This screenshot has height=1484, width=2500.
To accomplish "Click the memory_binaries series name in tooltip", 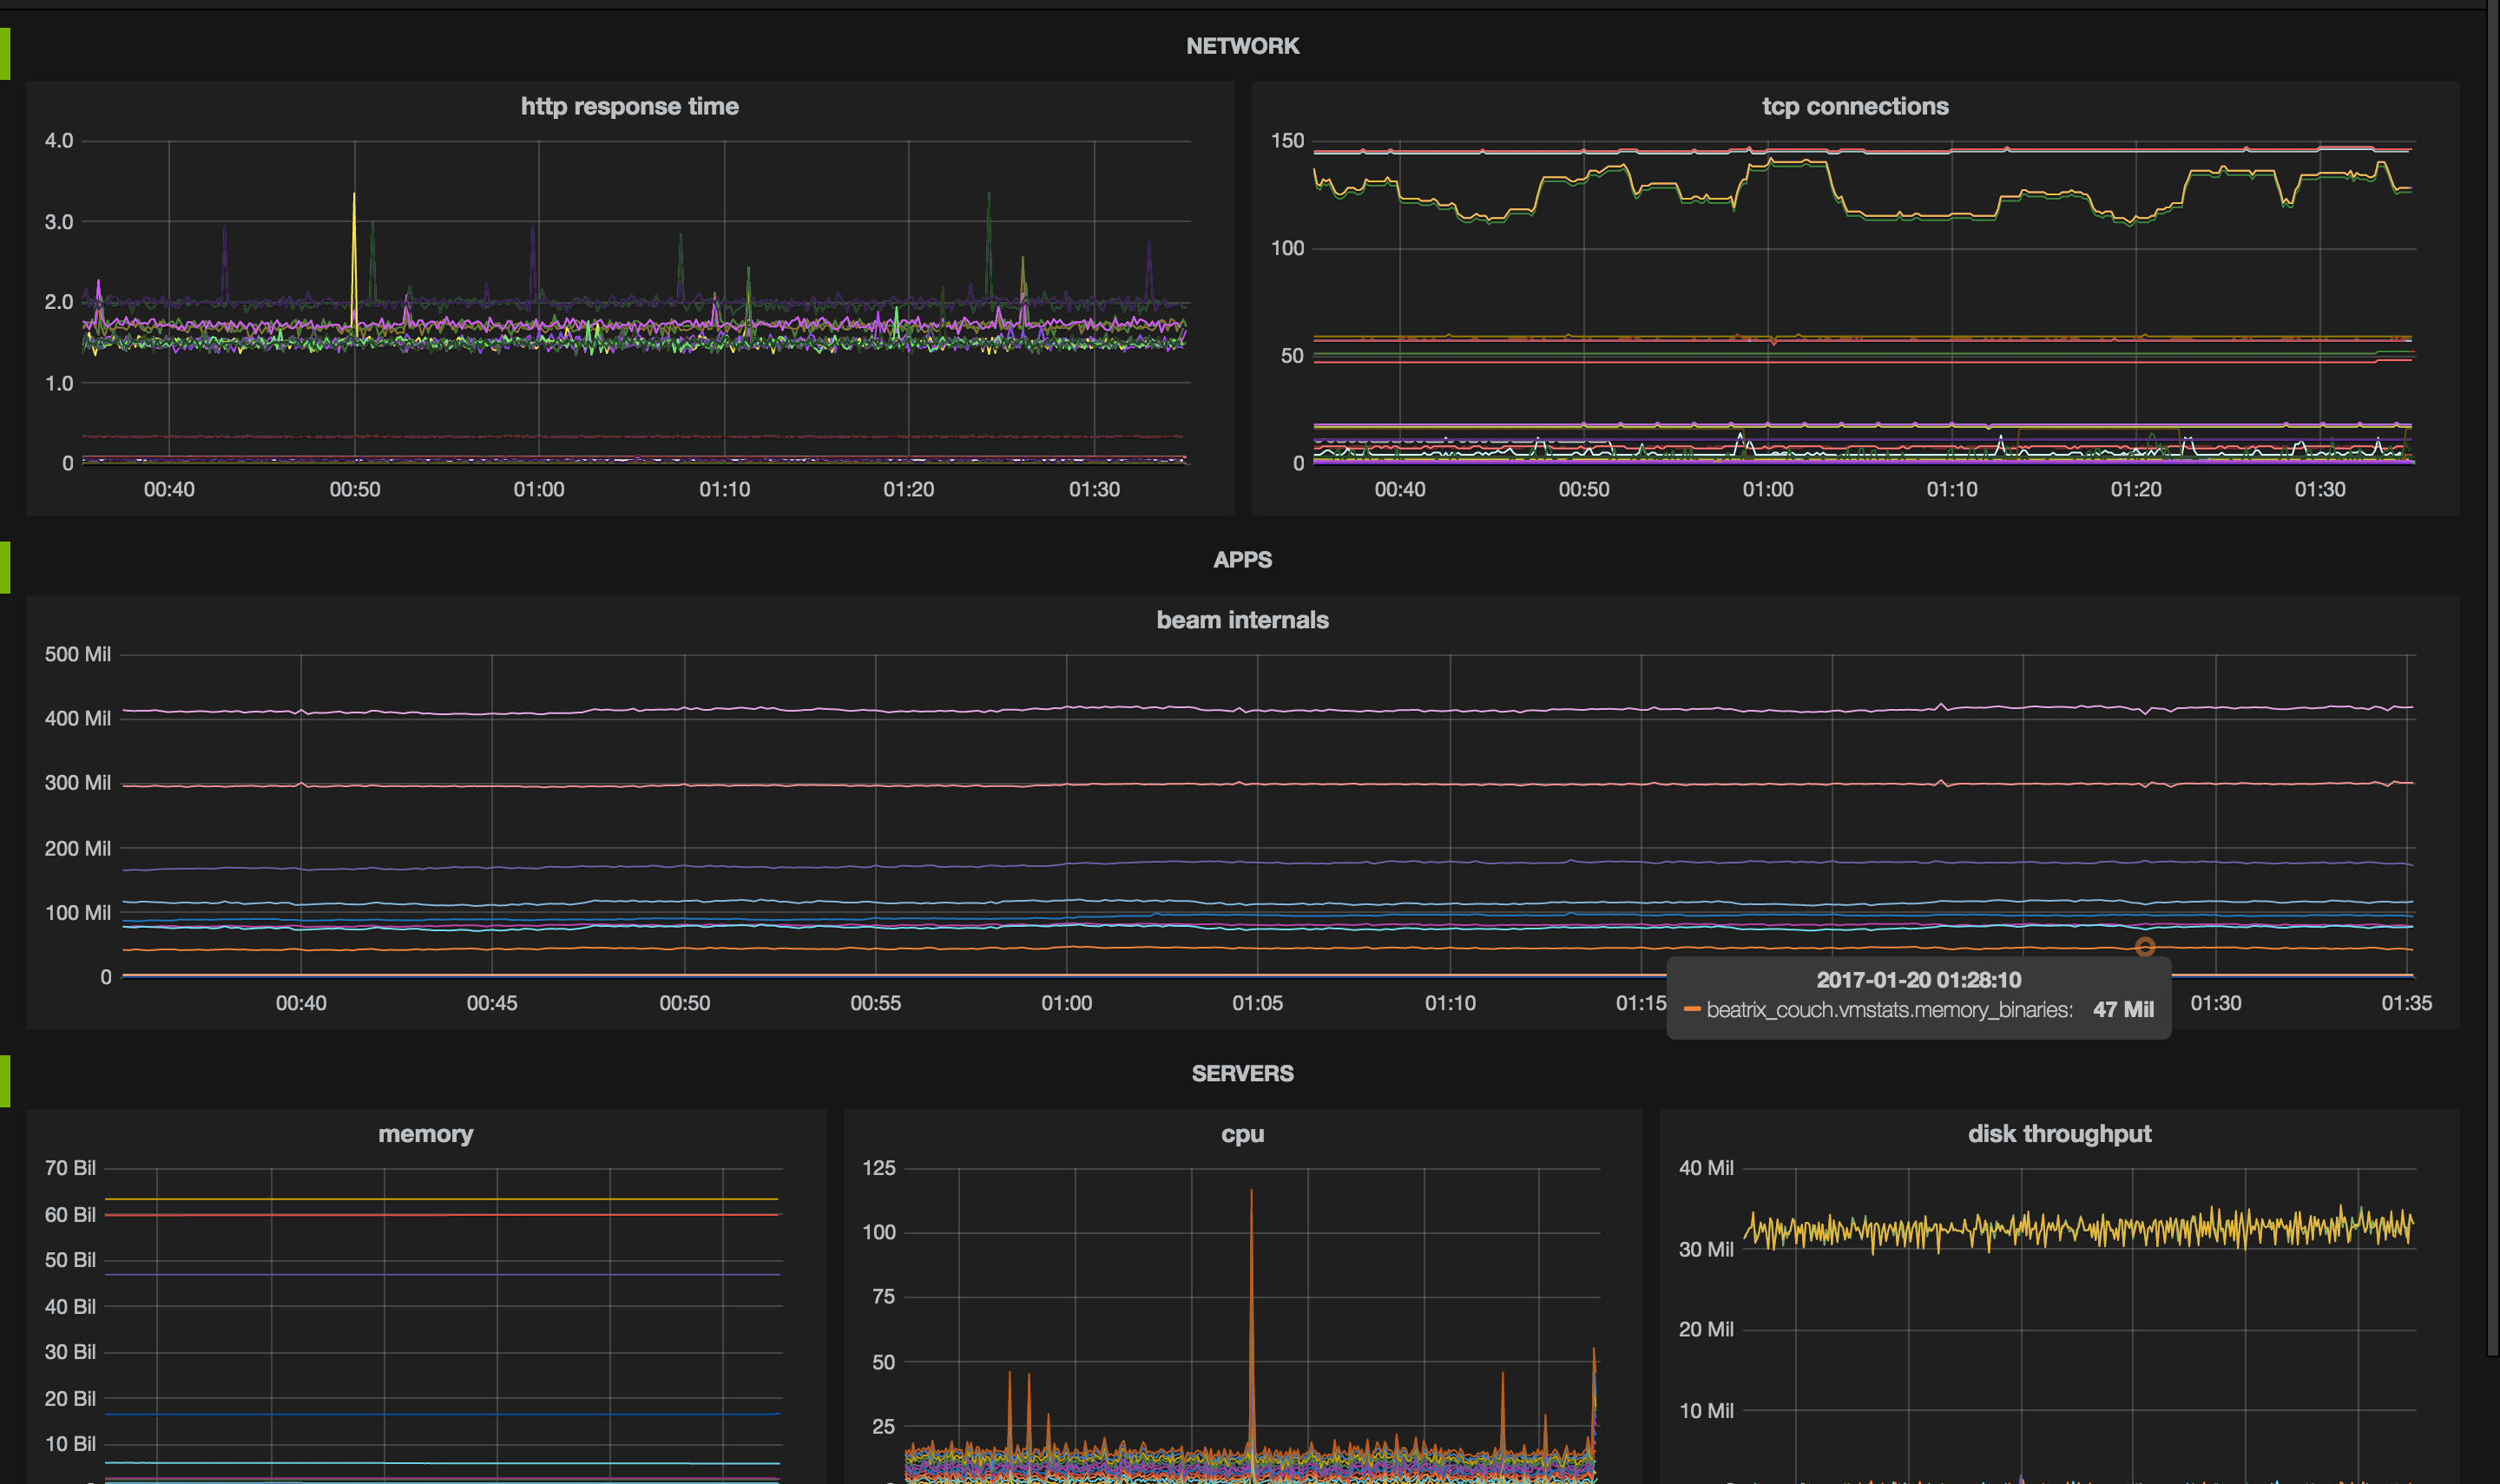I will point(1889,1010).
